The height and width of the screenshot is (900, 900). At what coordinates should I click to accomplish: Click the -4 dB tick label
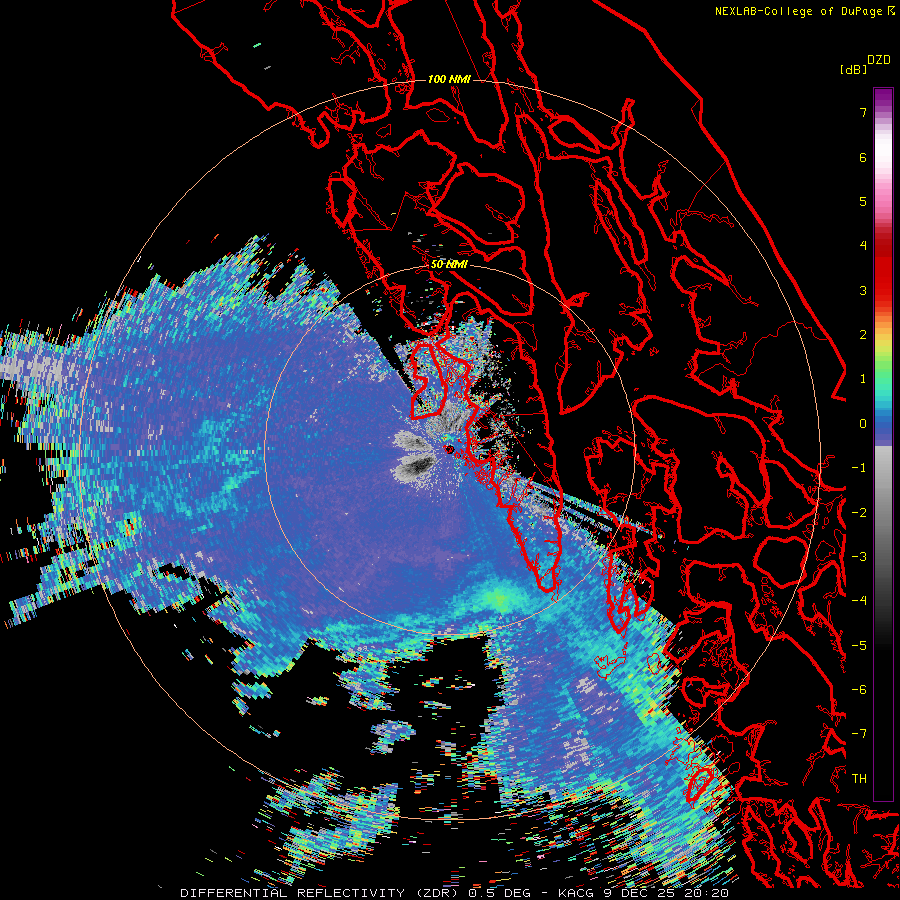pyautogui.click(x=859, y=600)
